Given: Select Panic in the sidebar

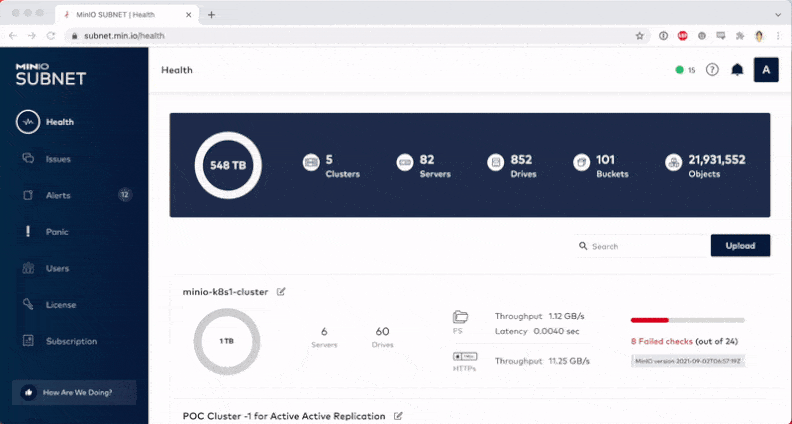Looking at the screenshot, I should [57, 232].
